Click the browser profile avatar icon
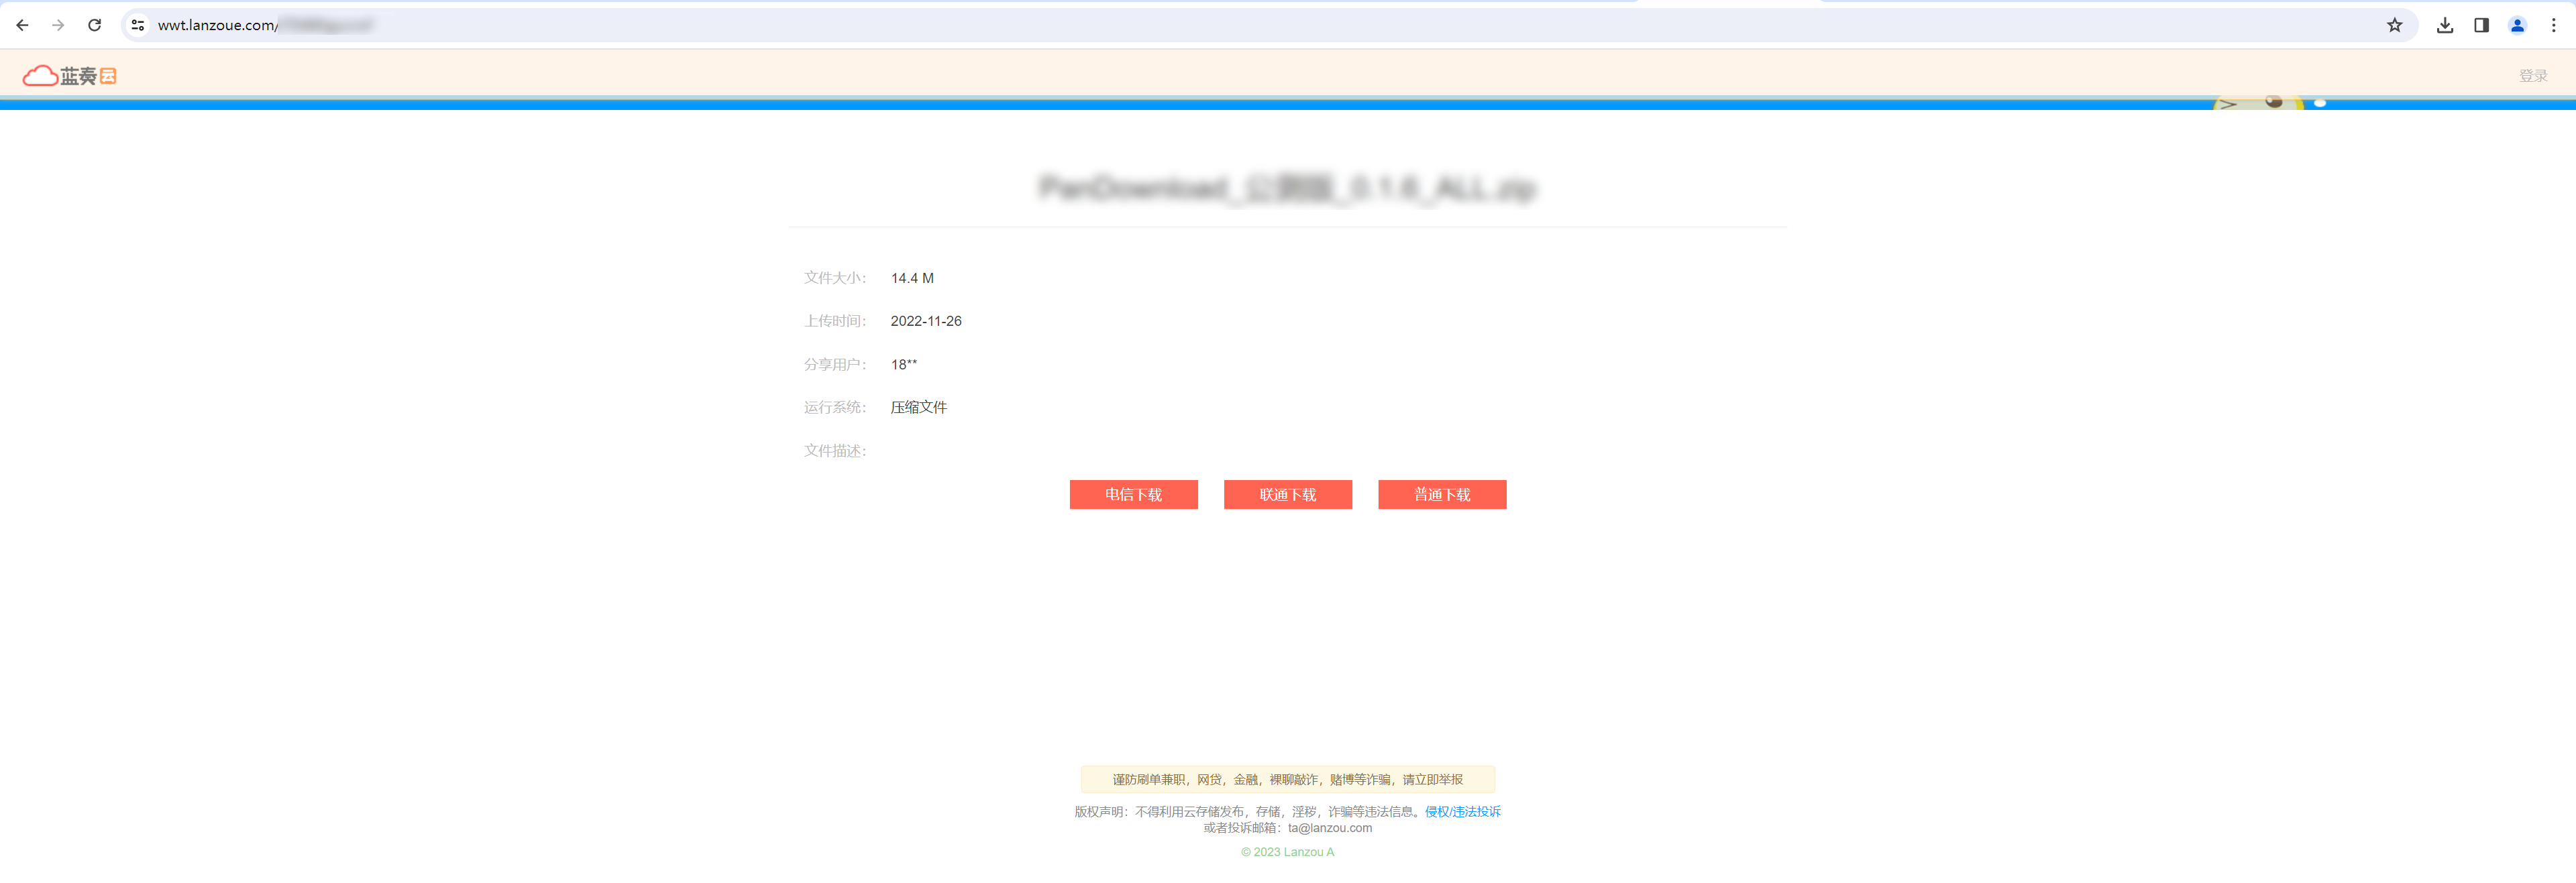 click(2517, 25)
